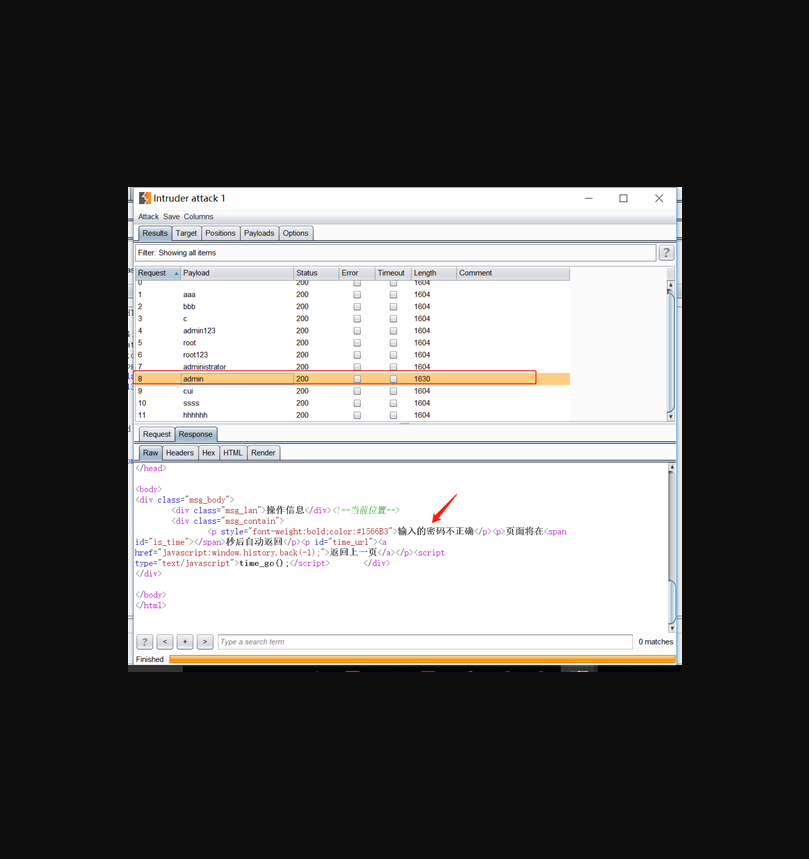Click the previous match '<' search button
This screenshot has width=809, height=859.
tap(165, 642)
